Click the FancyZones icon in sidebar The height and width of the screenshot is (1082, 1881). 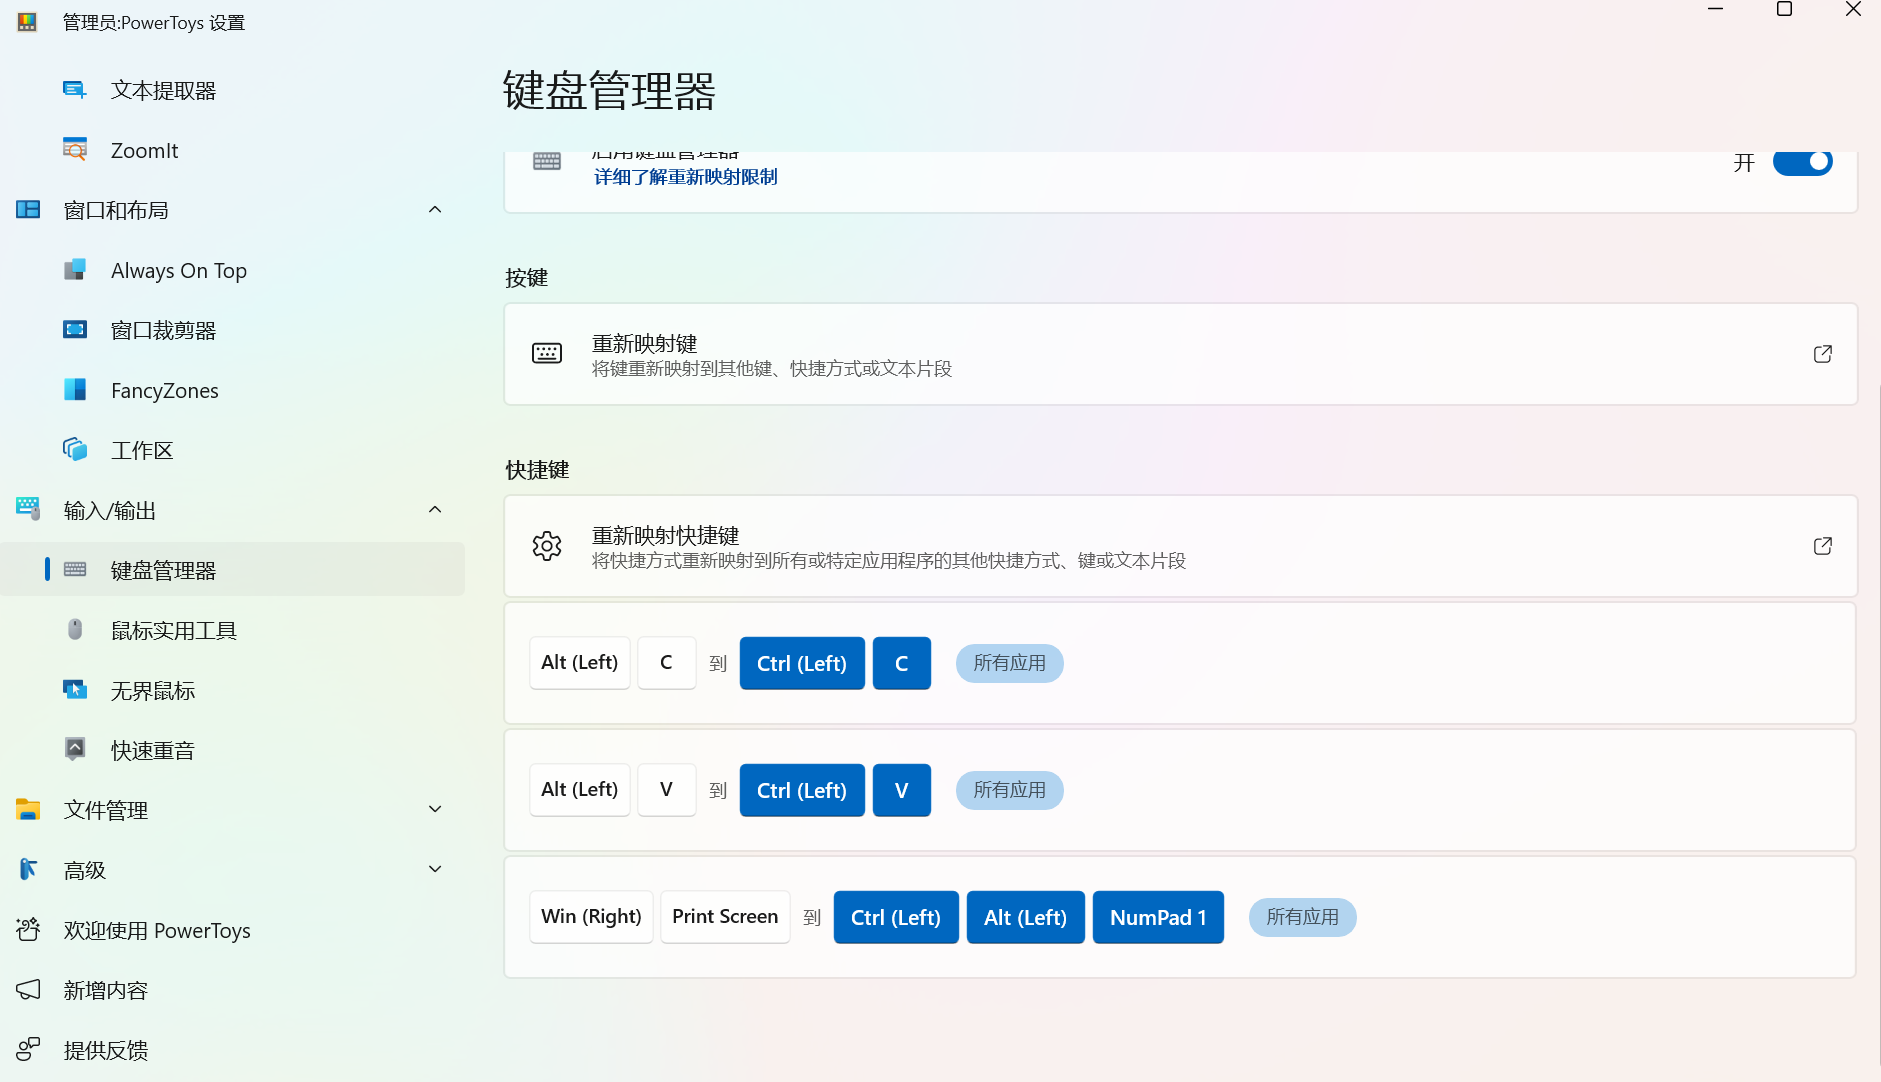[75, 390]
